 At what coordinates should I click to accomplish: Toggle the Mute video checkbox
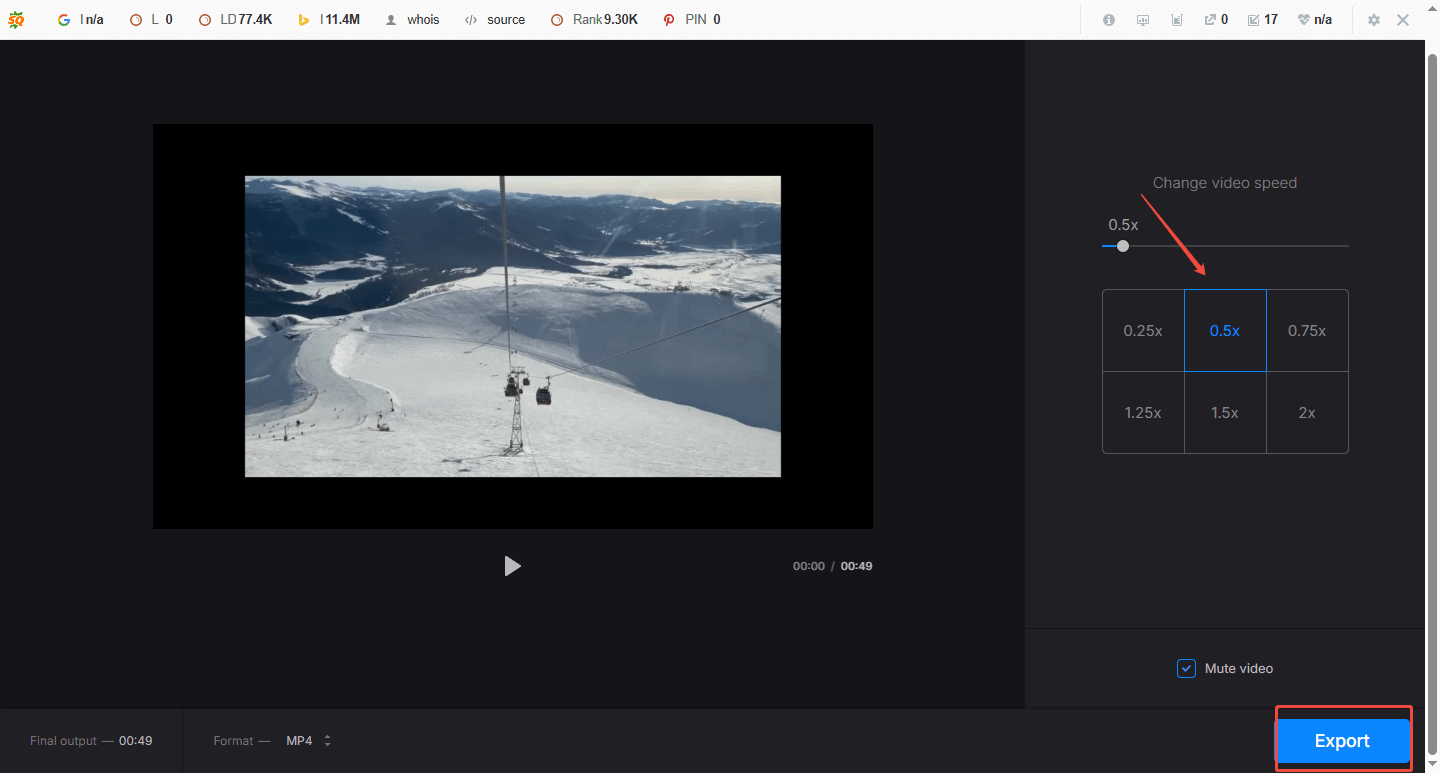pos(1186,668)
